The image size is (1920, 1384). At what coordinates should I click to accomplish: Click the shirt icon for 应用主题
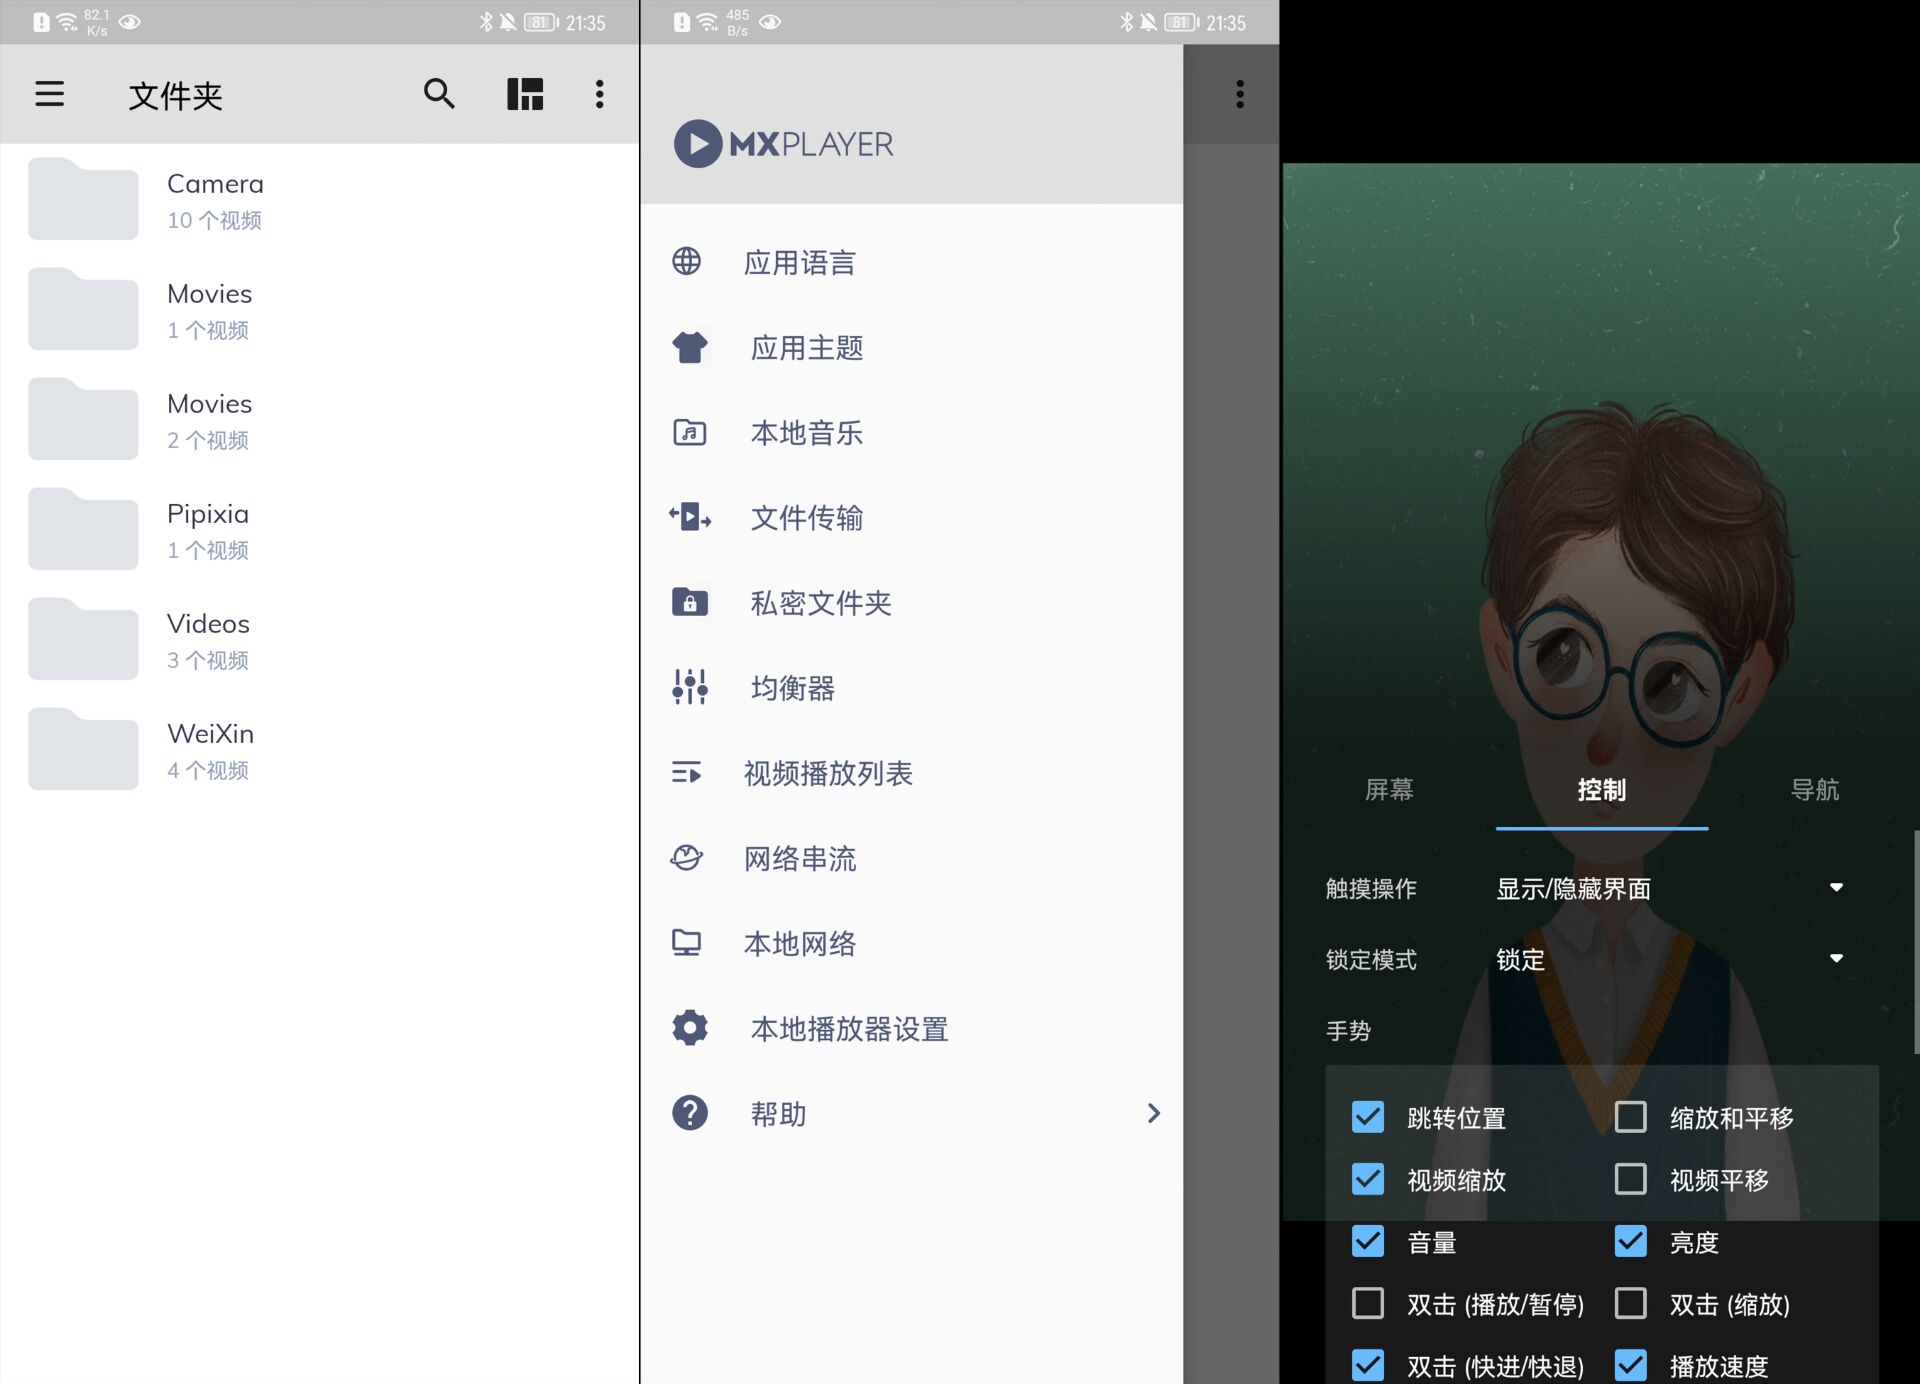(690, 347)
